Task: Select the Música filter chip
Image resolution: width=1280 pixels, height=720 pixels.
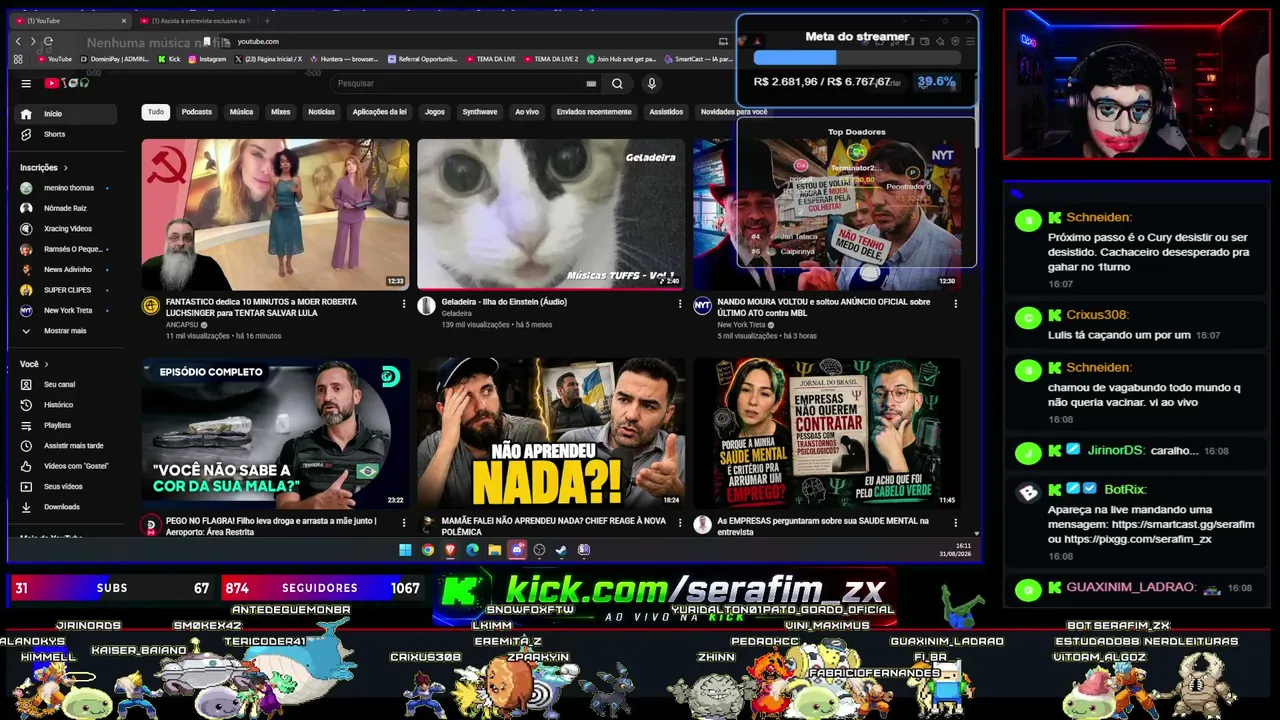Action: (x=242, y=112)
